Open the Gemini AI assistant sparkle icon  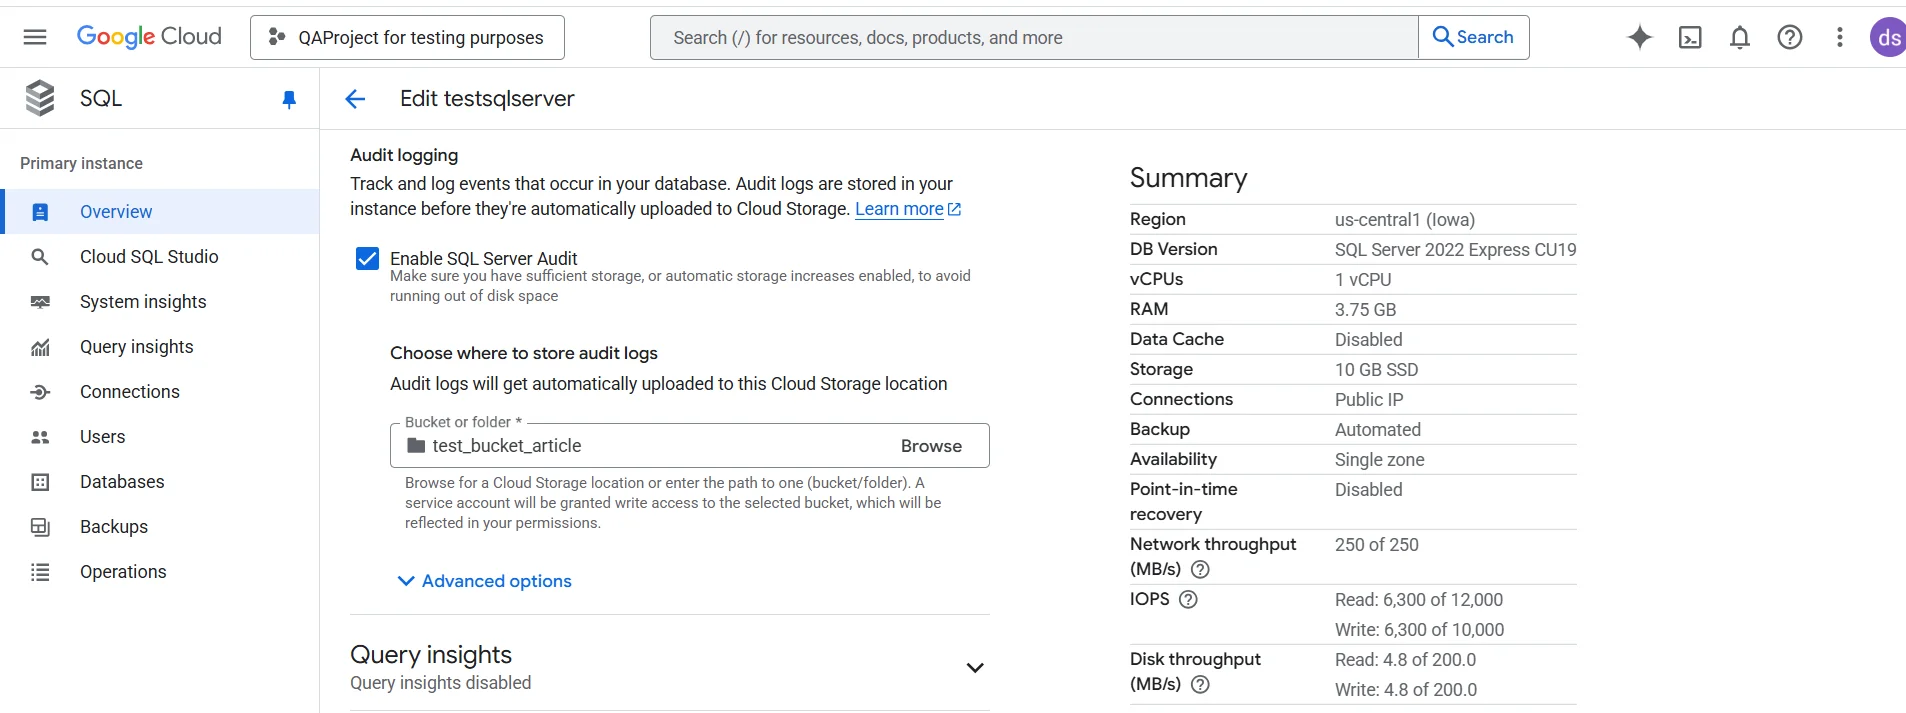point(1640,37)
